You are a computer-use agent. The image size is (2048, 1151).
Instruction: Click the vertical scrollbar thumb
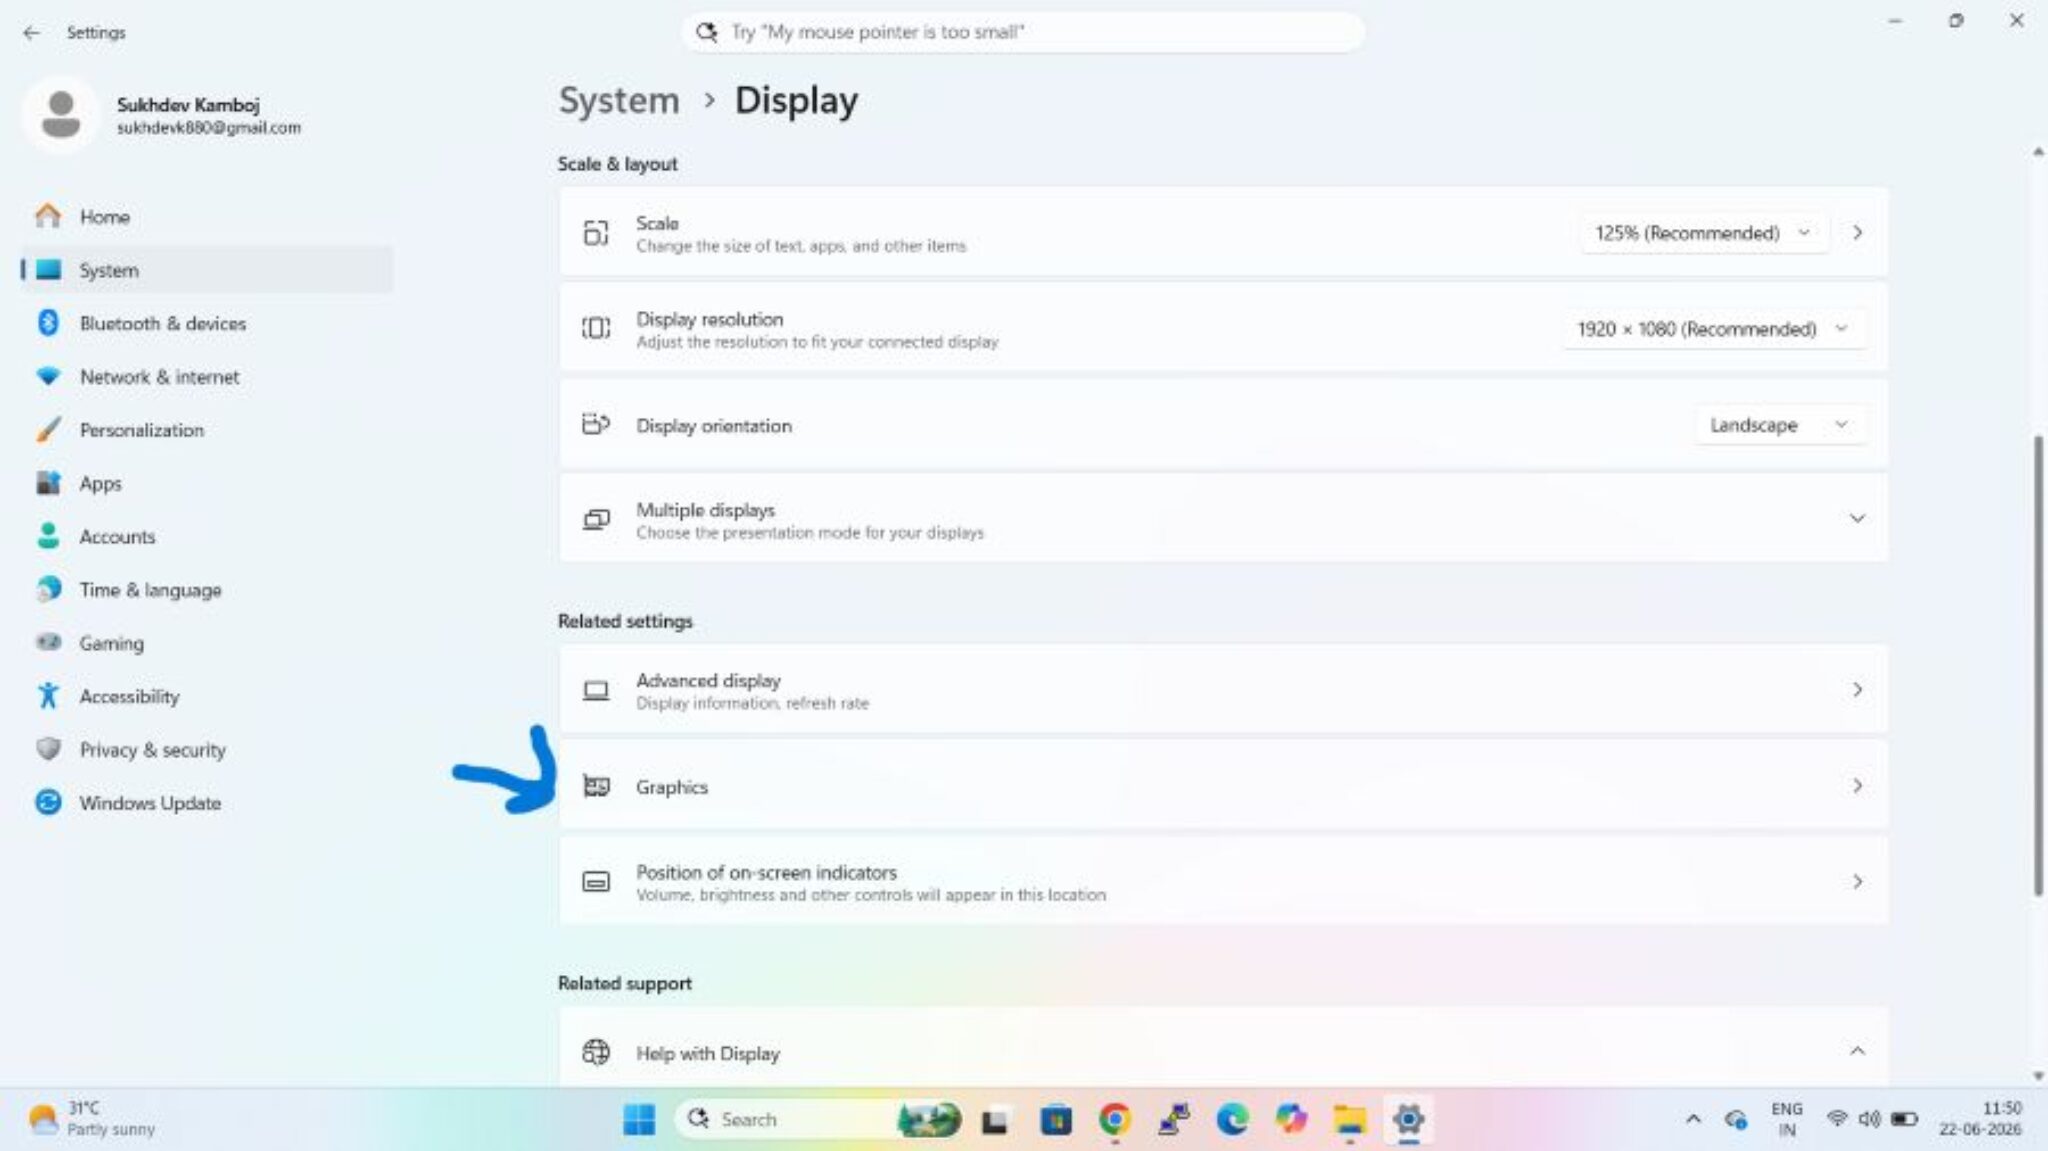click(2038, 665)
